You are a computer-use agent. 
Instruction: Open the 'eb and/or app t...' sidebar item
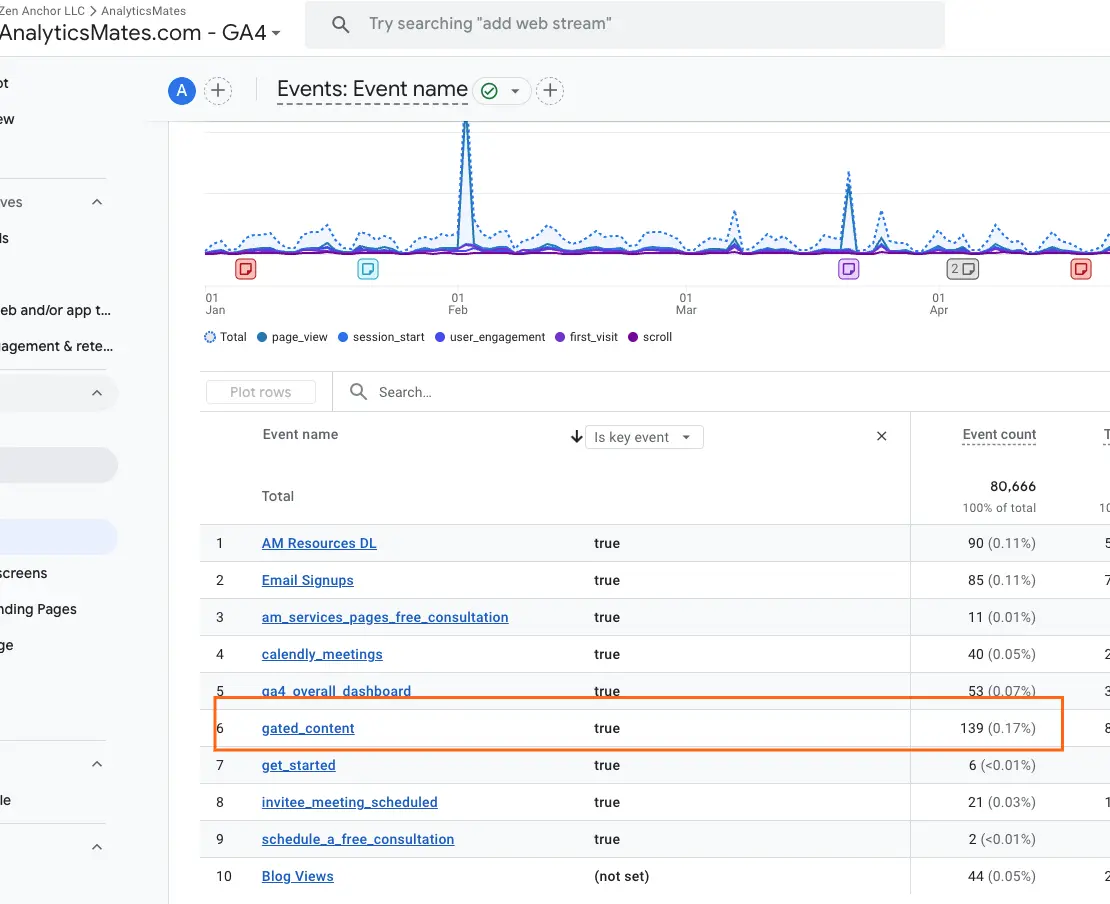[x=55, y=310]
